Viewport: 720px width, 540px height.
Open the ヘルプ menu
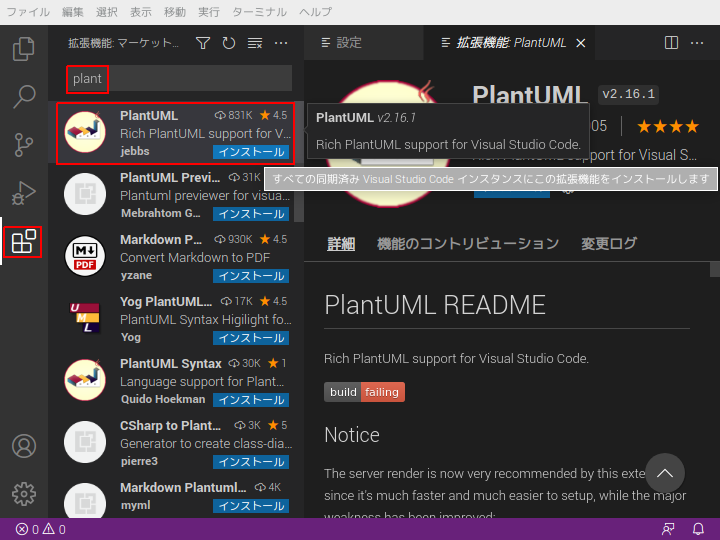pyautogui.click(x=315, y=12)
